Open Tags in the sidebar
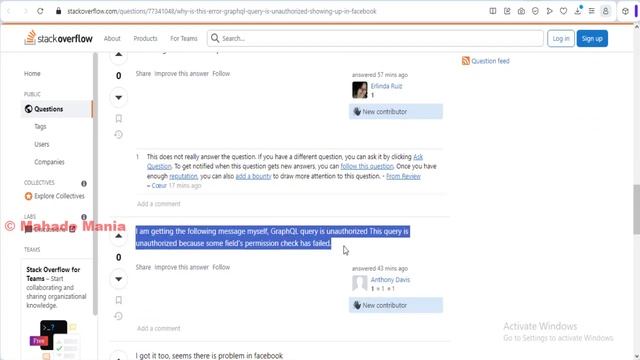Image resolution: width=640 pixels, height=360 pixels. point(40,127)
